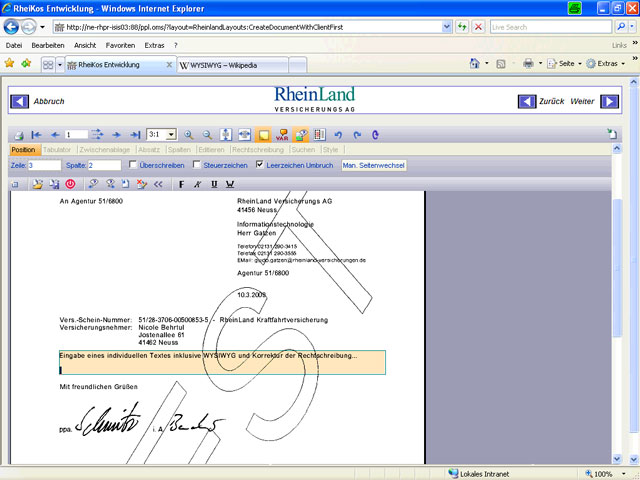Open the browser address bar dropdown

[x=447, y=27]
